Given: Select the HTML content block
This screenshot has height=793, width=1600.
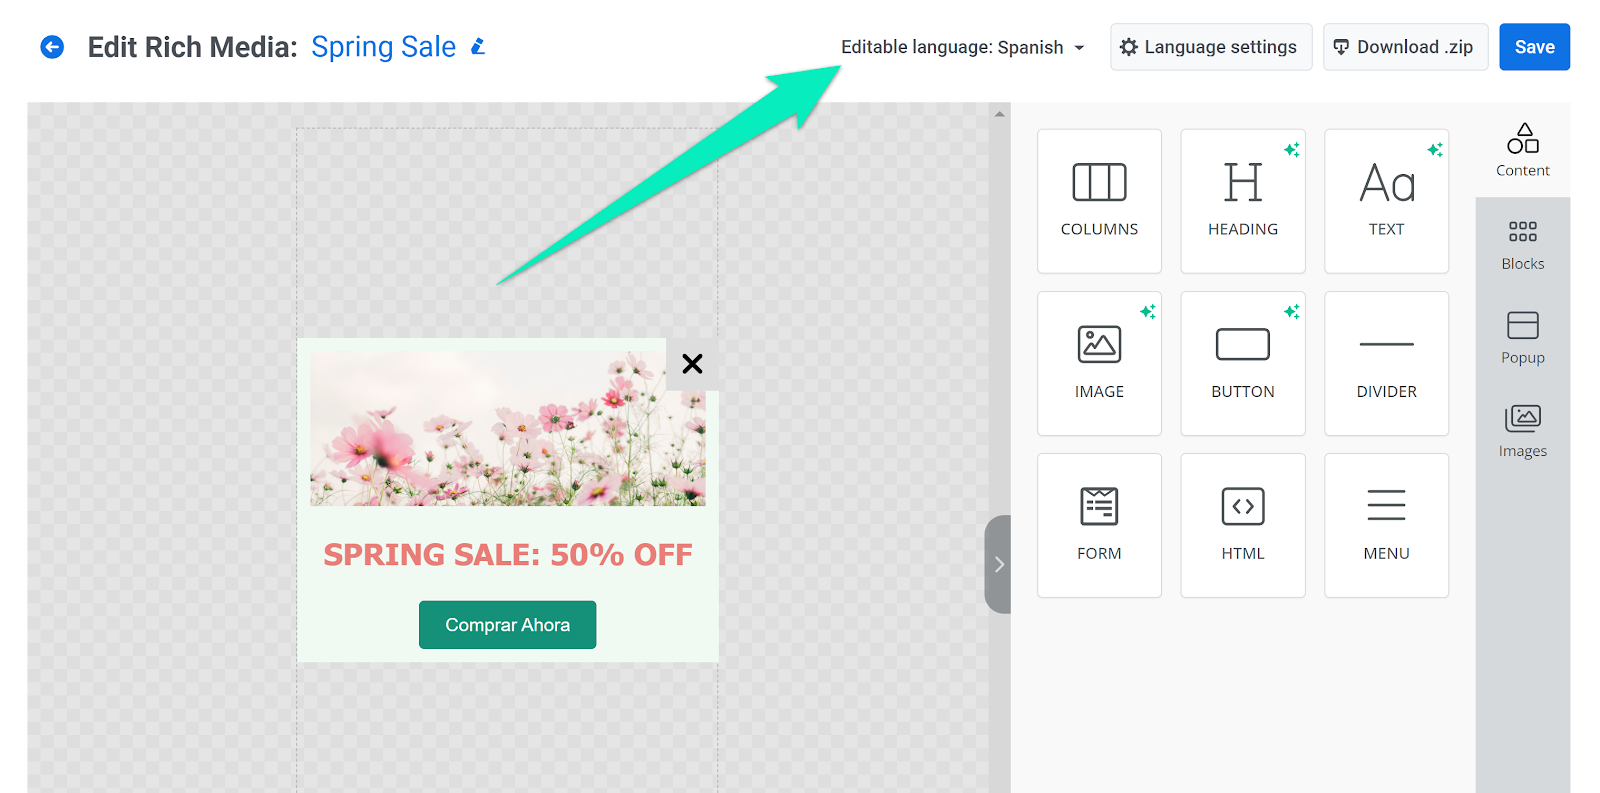Looking at the screenshot, I should 1242,525.
